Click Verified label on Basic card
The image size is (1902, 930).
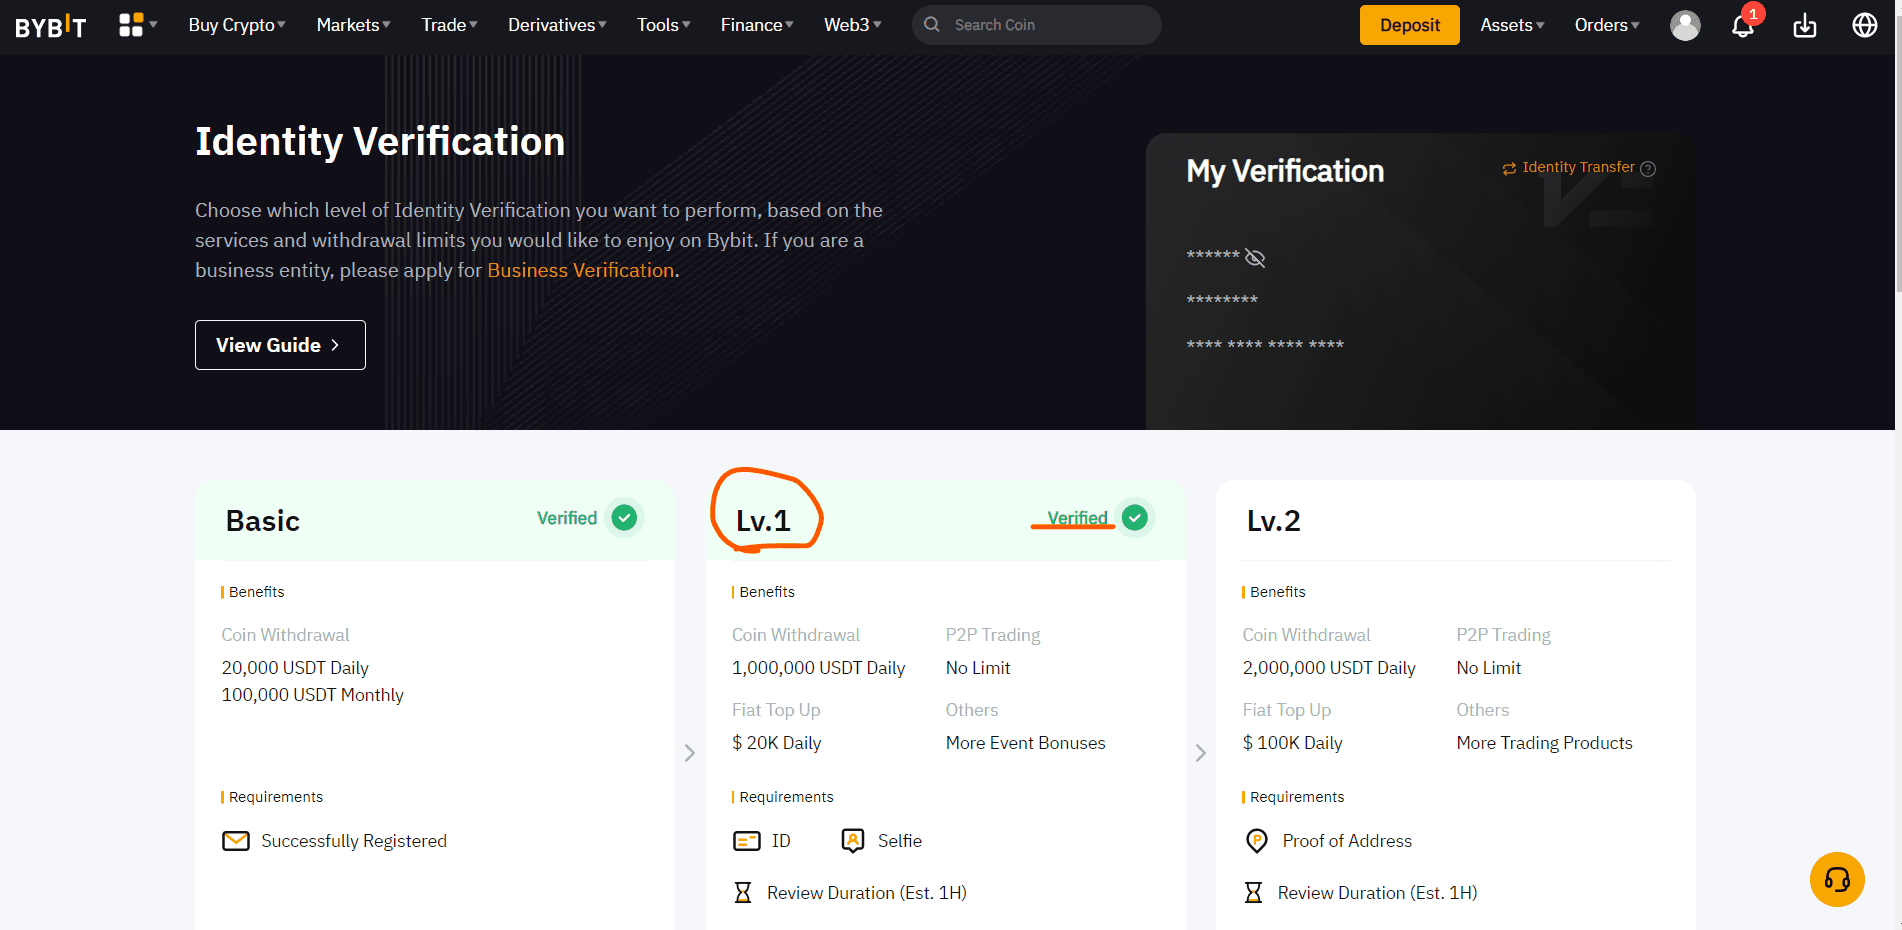(567, 518)
